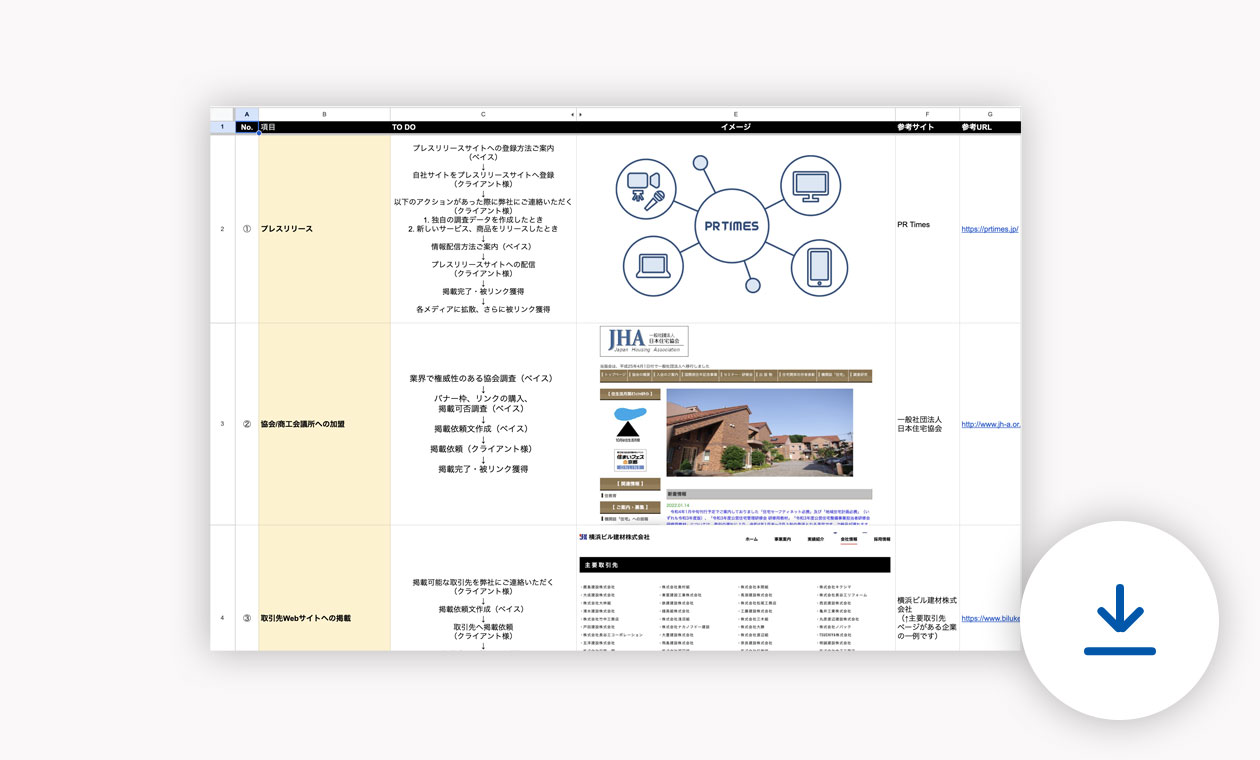Open the https://www.biluke link
This screenshot has width=1260, height=760.
(991, 618)
